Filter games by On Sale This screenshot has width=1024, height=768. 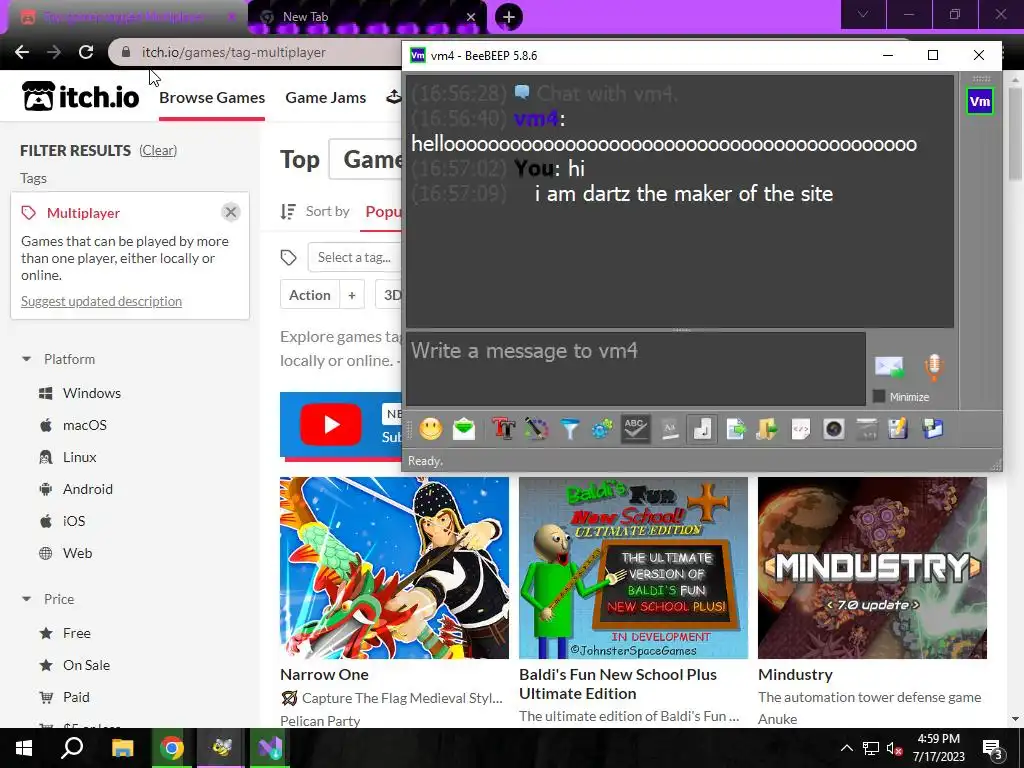[86, 665]
